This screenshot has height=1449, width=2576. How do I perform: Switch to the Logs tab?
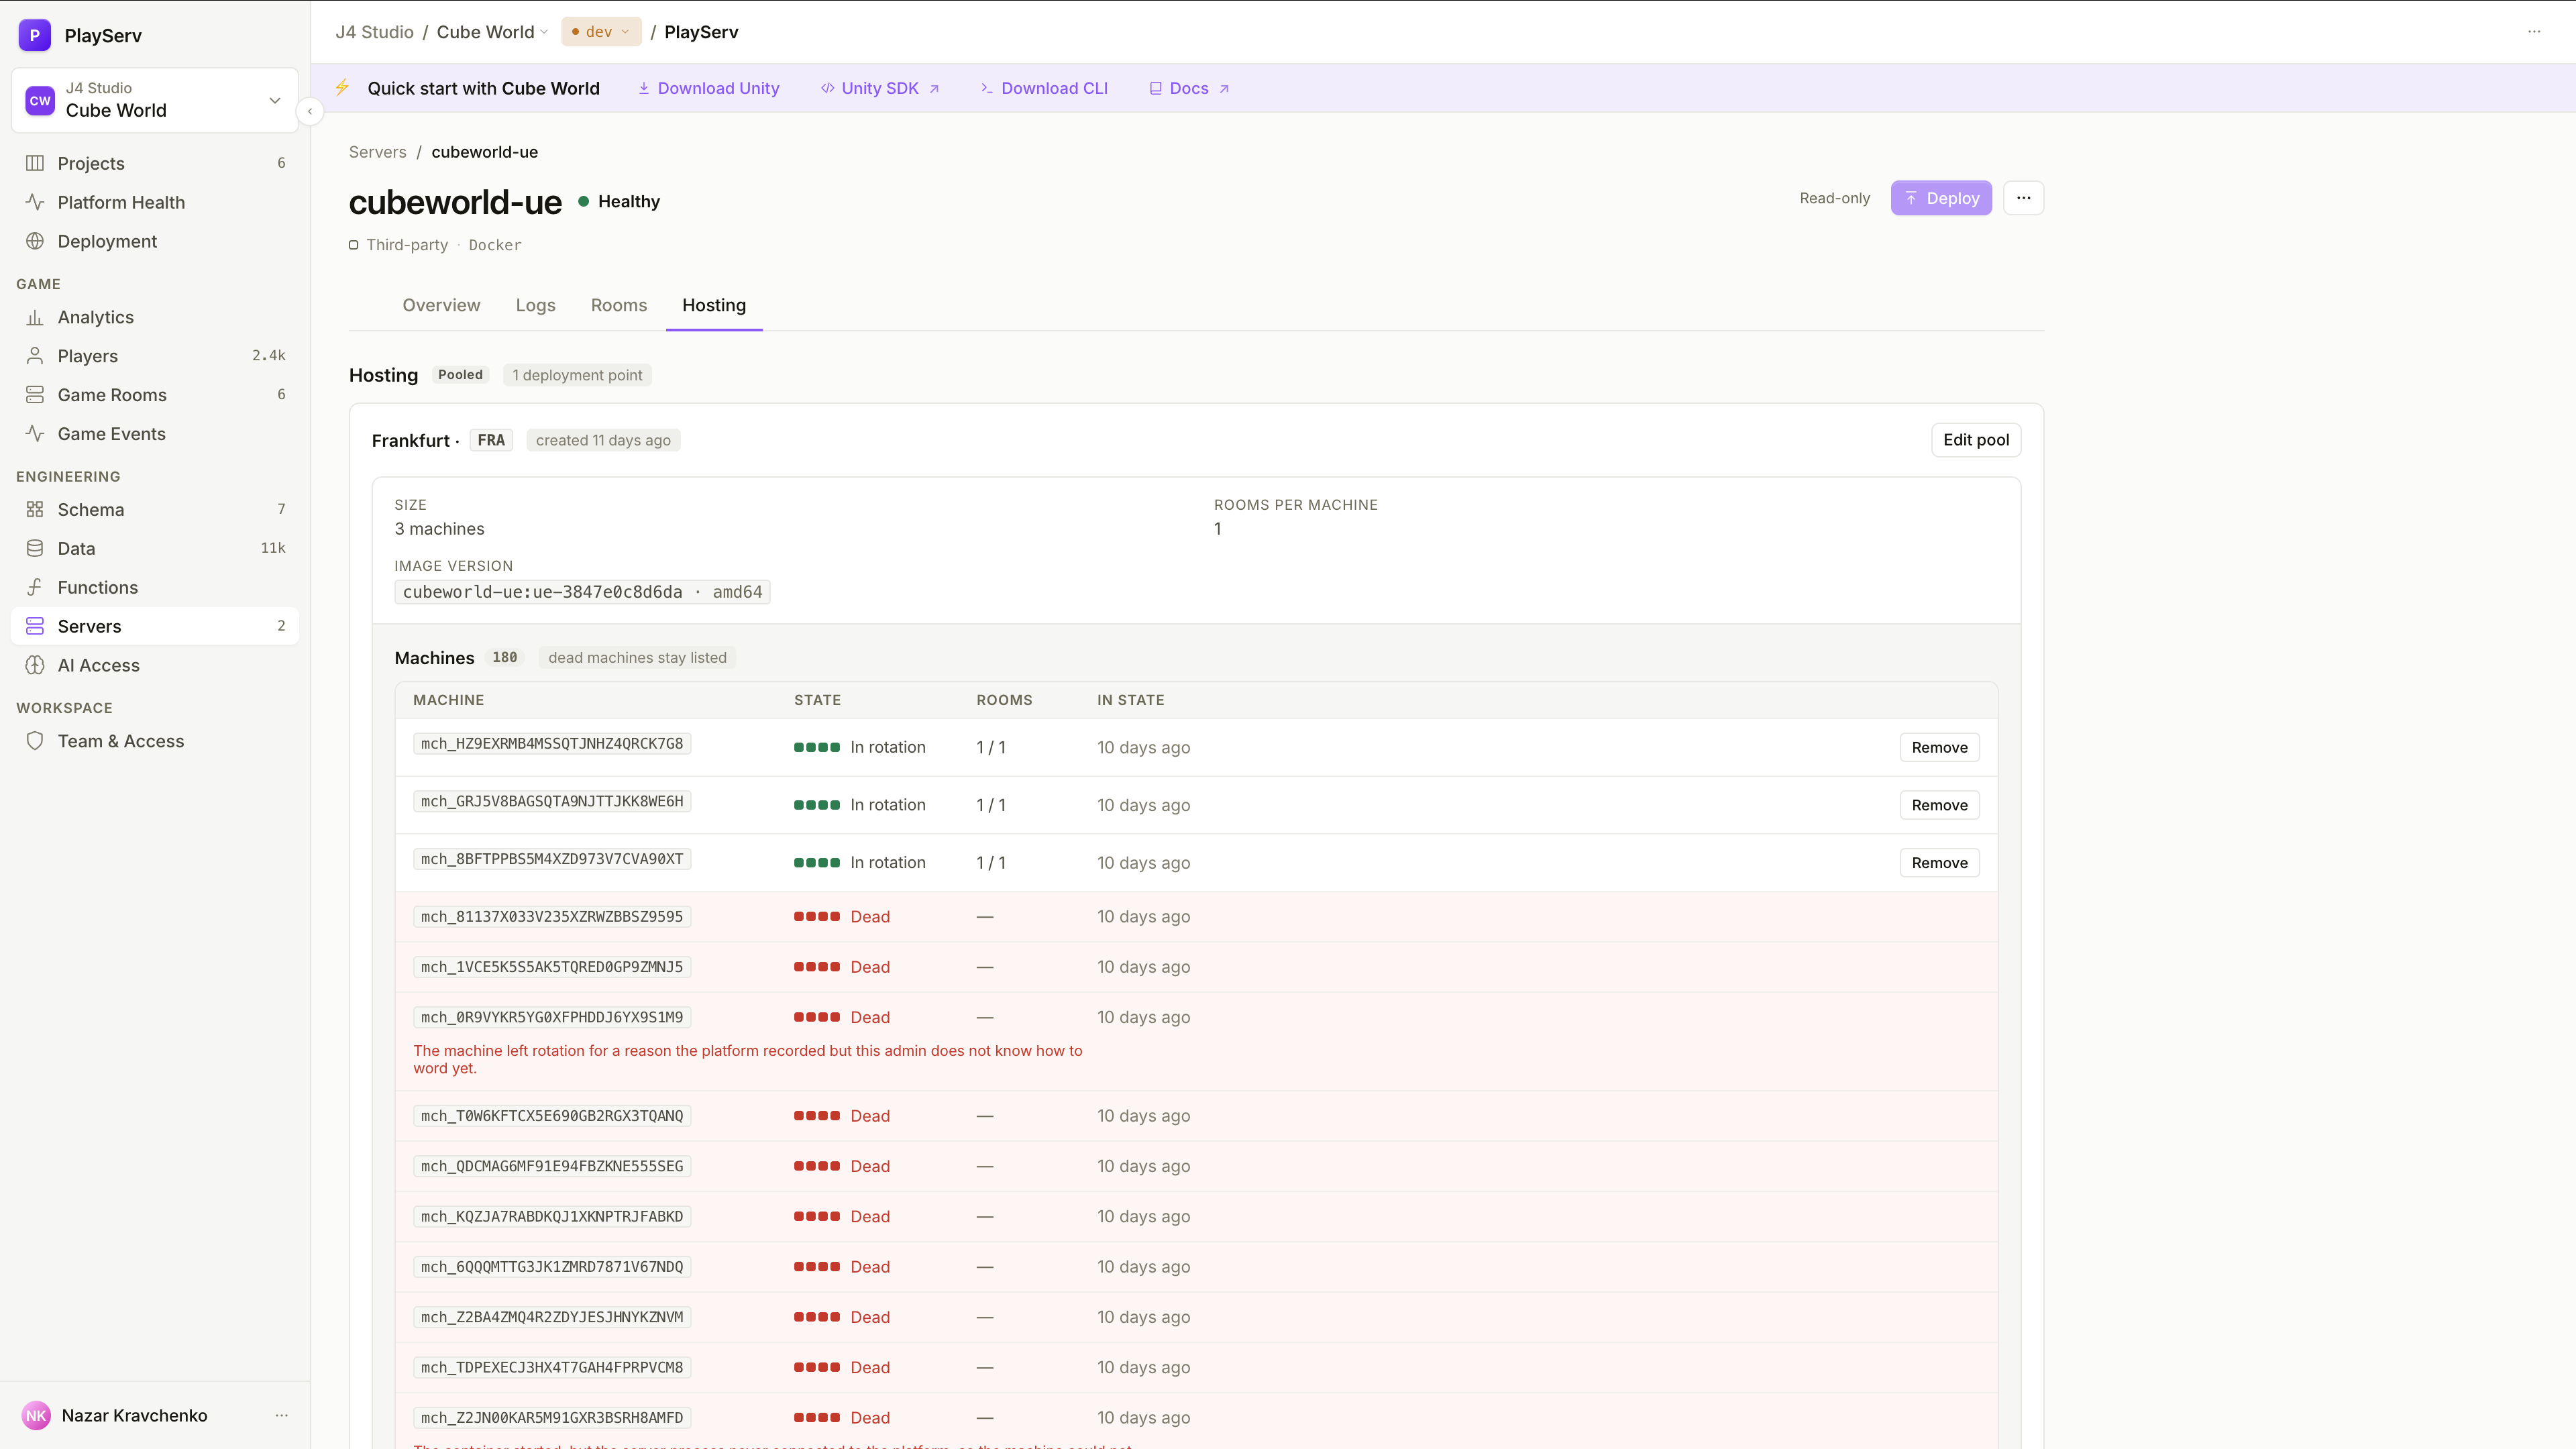535,305
